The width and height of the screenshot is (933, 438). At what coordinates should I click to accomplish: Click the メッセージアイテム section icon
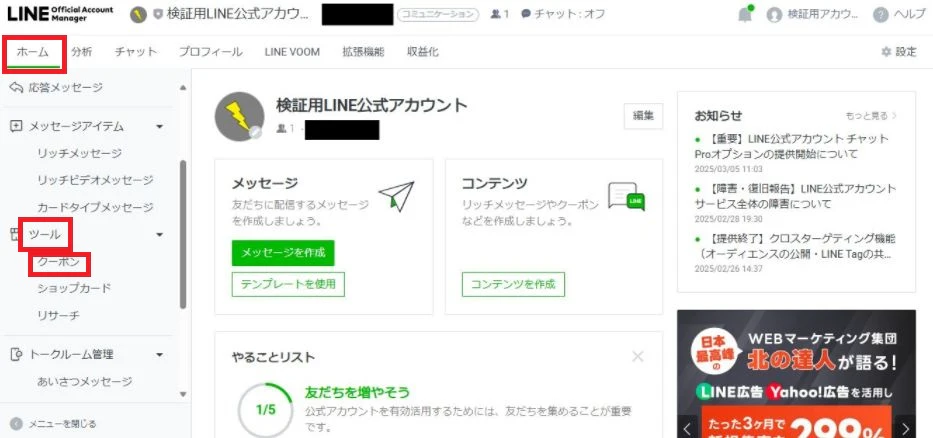(x=17, y=126)
